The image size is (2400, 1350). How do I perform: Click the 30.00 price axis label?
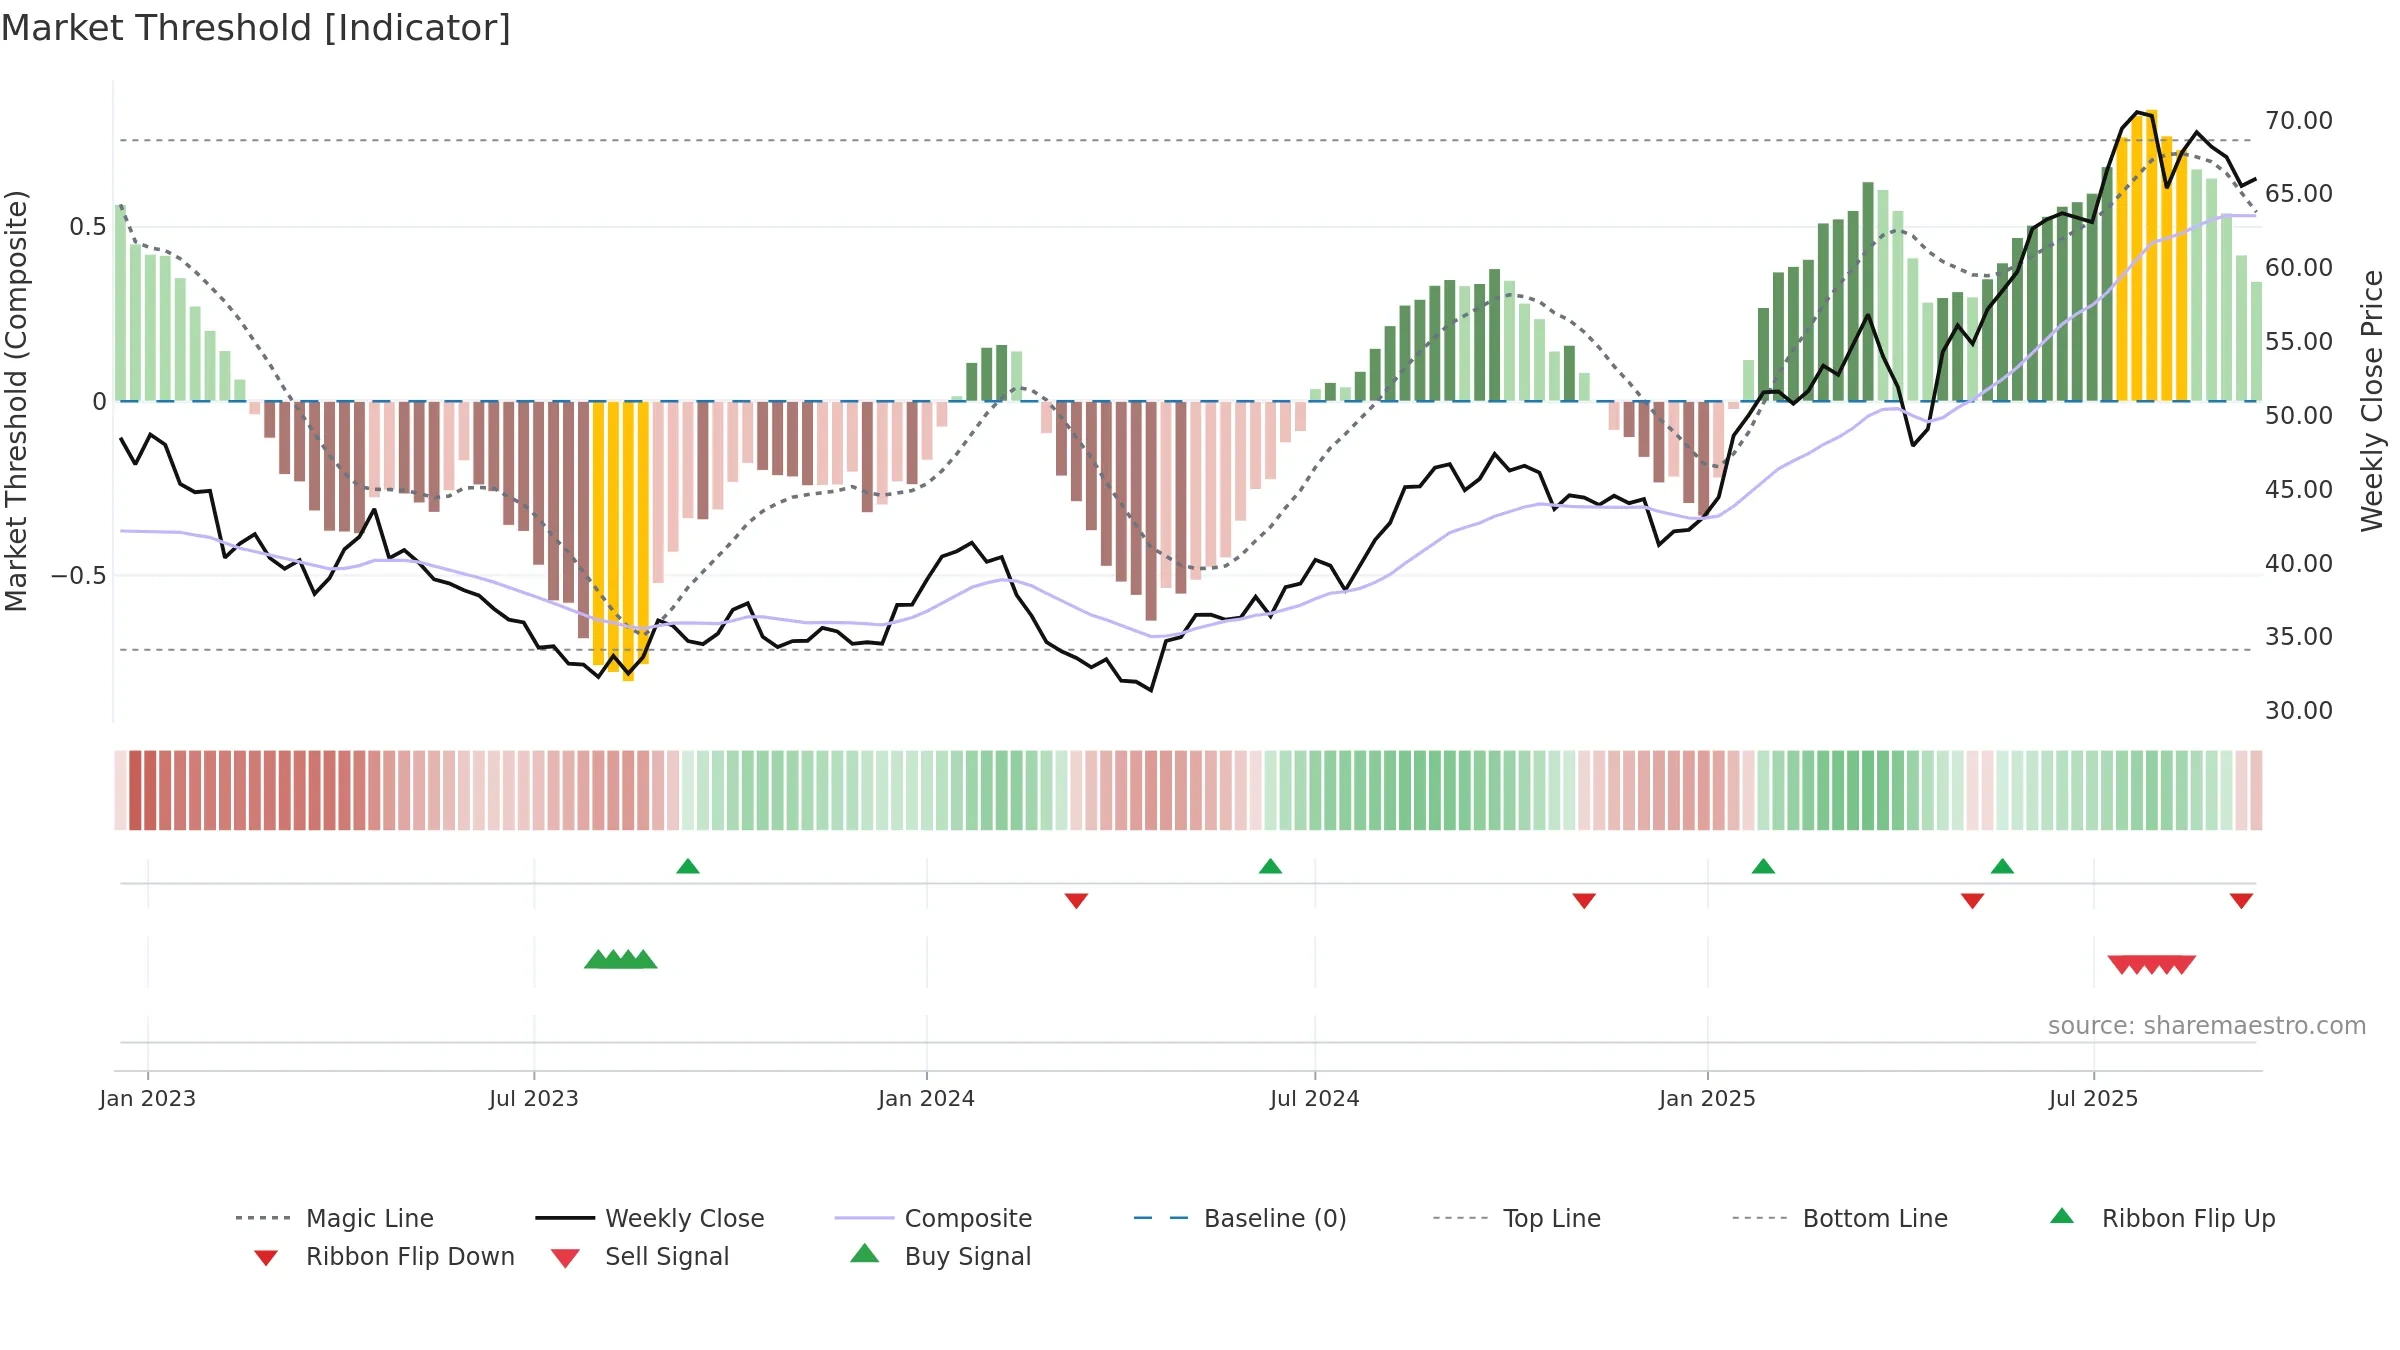pyautogui.click(x=2299, y=711)
